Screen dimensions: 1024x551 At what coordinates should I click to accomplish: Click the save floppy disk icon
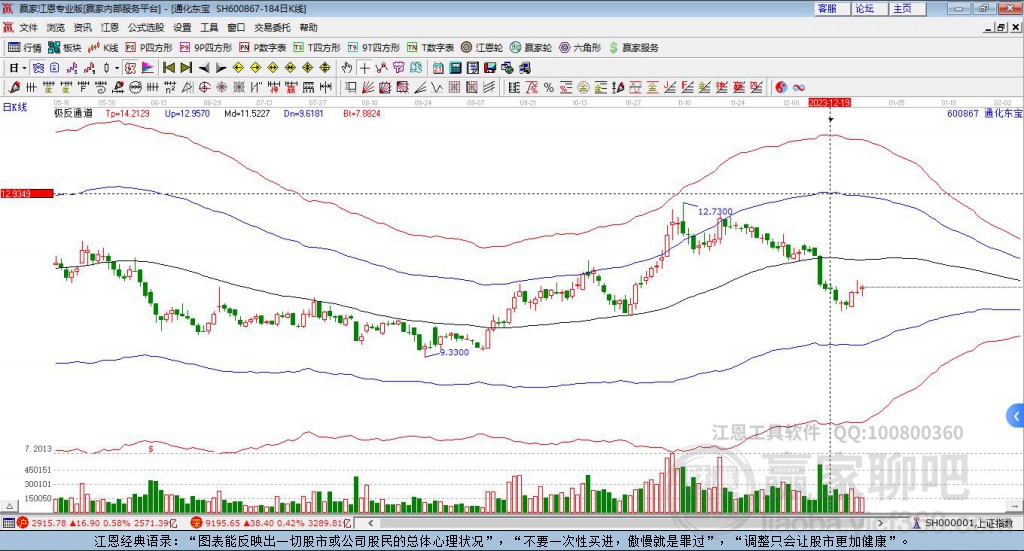[490, 68]
